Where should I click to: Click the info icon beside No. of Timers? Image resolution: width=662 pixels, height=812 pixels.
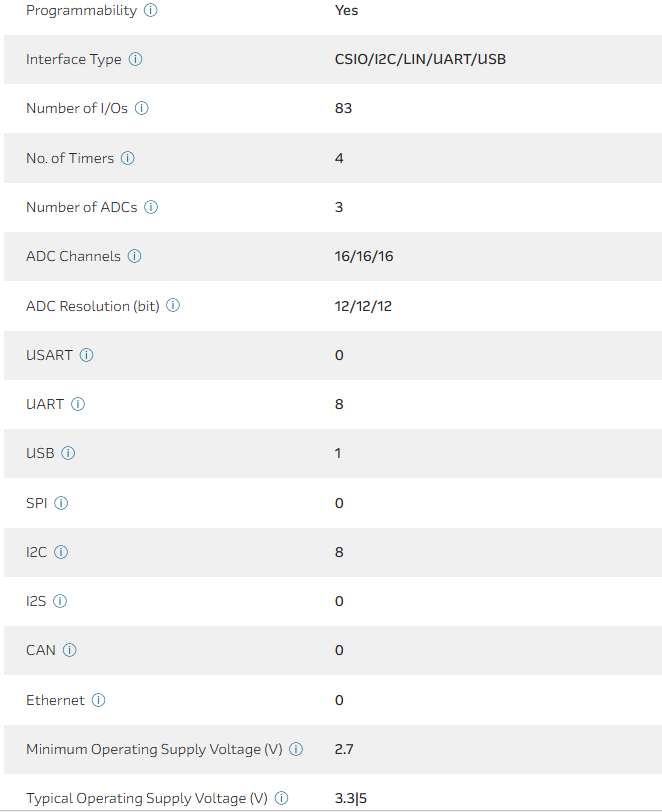click(x=128, y=158)
